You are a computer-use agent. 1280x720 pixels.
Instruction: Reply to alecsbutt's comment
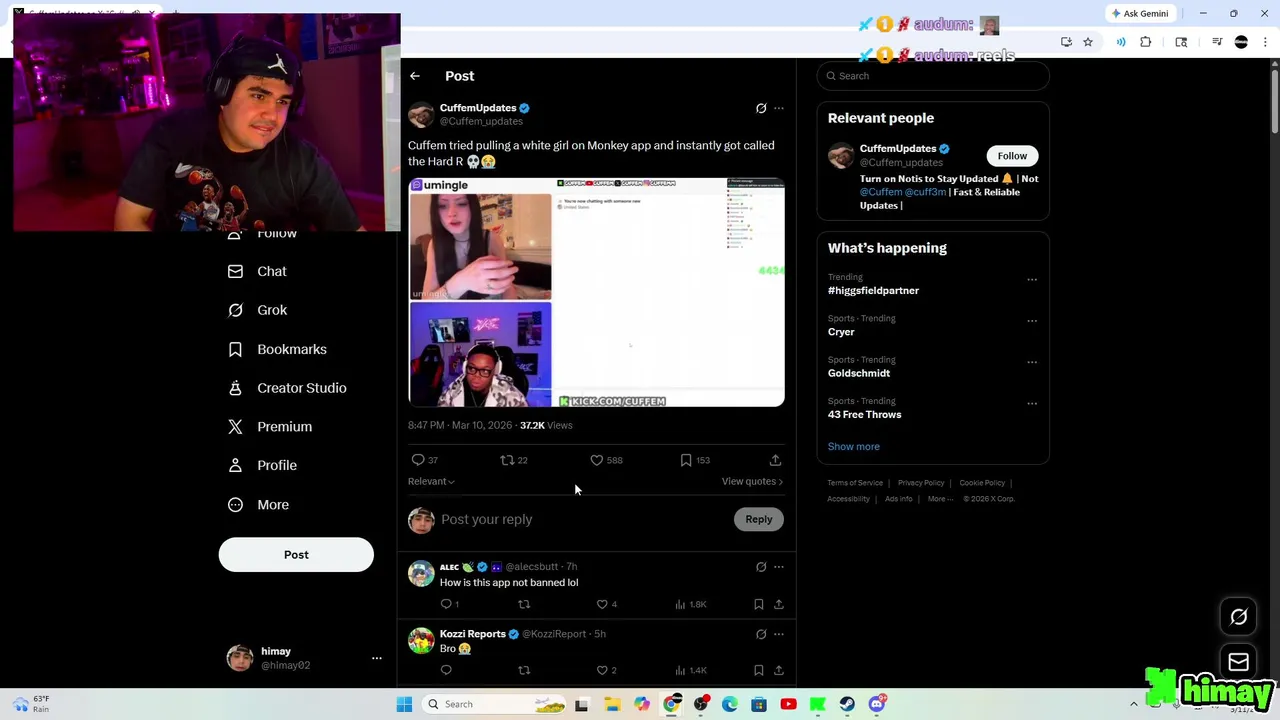pos(446,604)
